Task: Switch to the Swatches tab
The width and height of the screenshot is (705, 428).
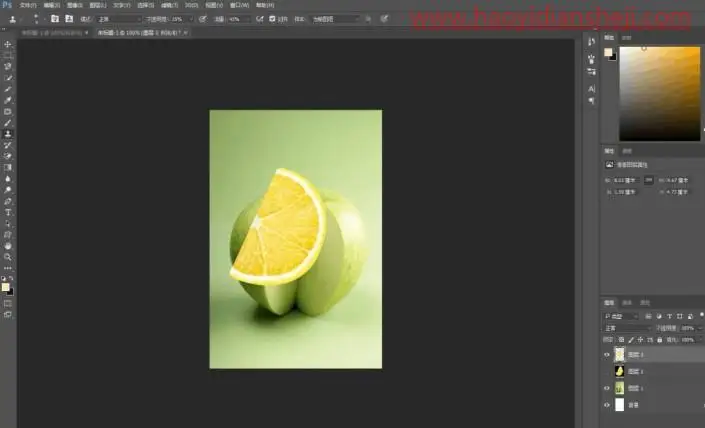Action: (x=626, y=38)
